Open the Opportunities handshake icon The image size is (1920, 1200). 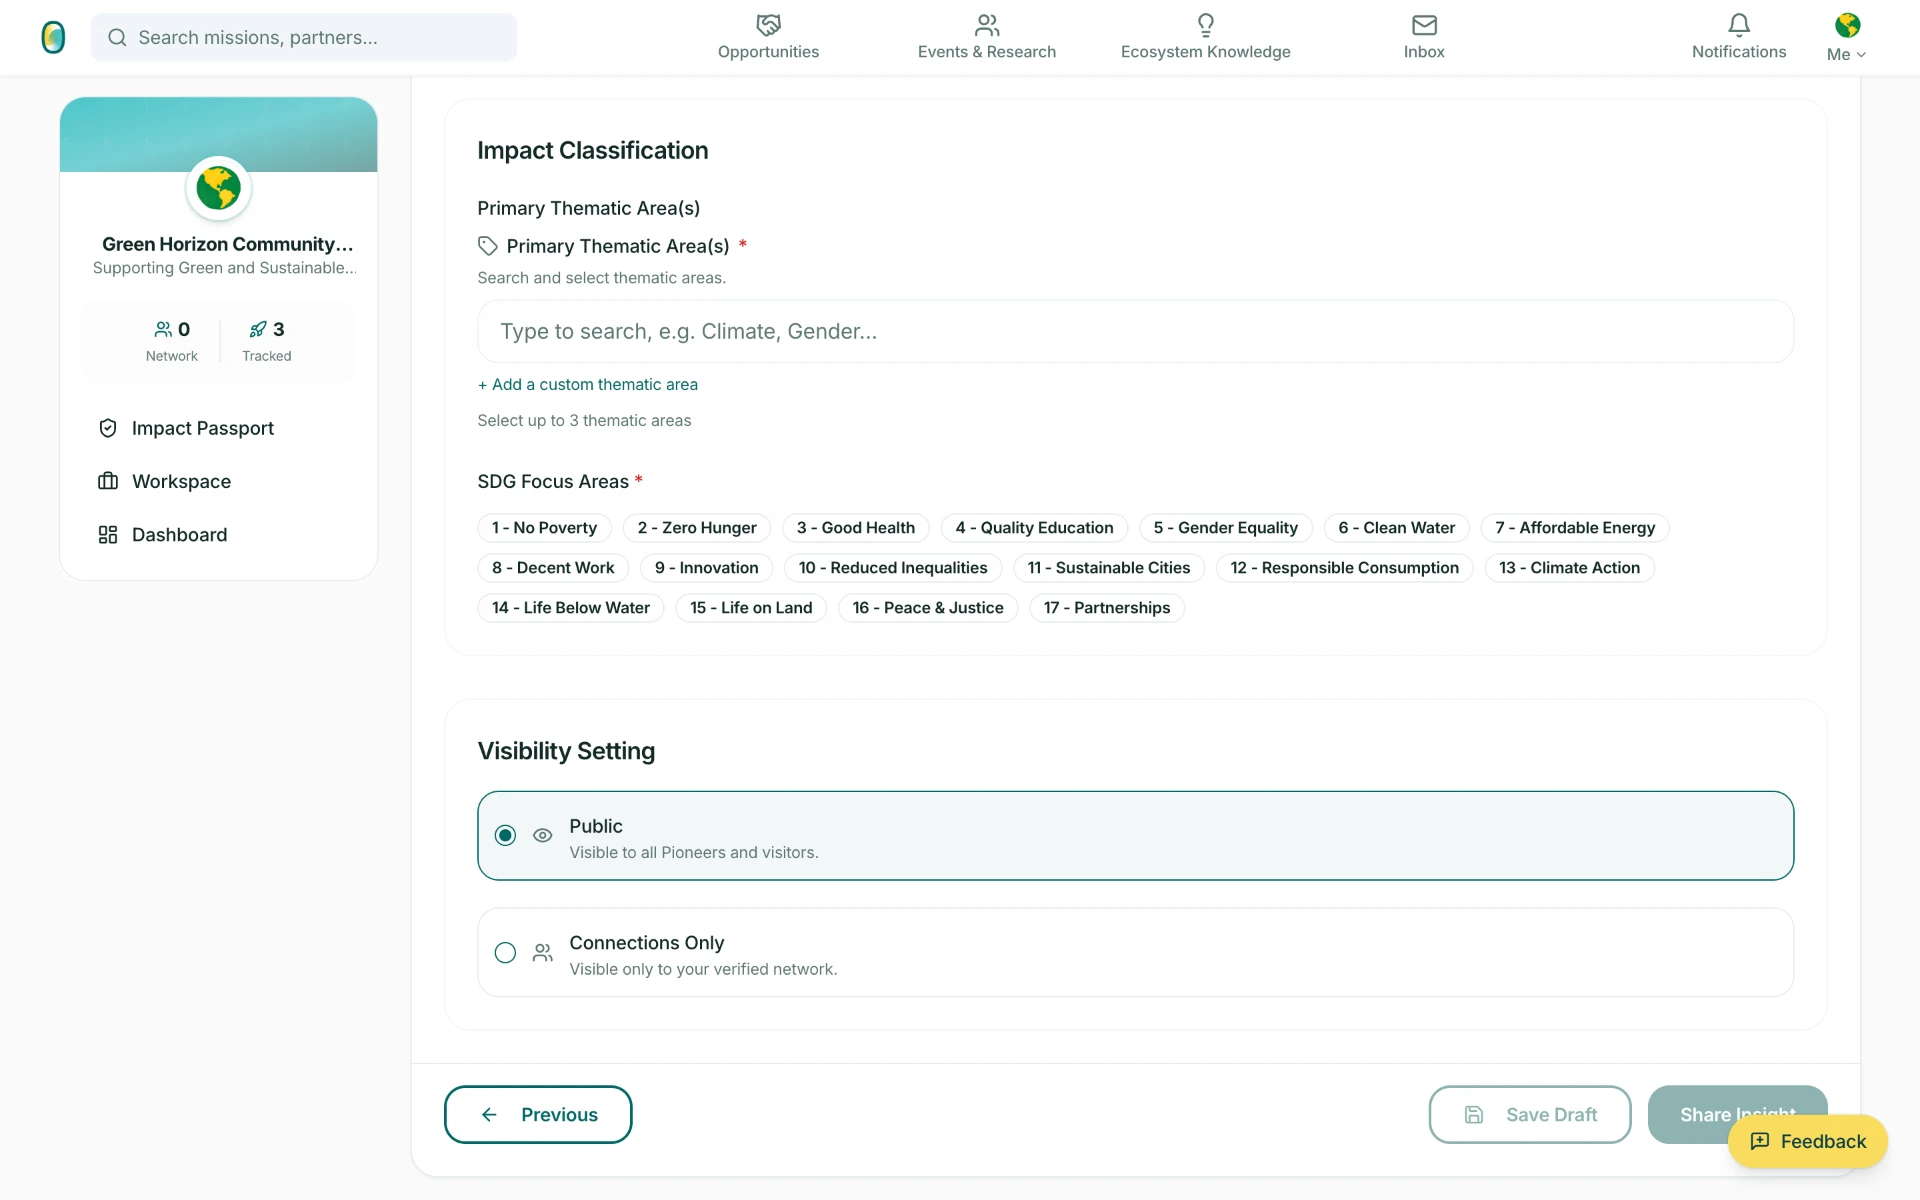[x=768, y=25]
